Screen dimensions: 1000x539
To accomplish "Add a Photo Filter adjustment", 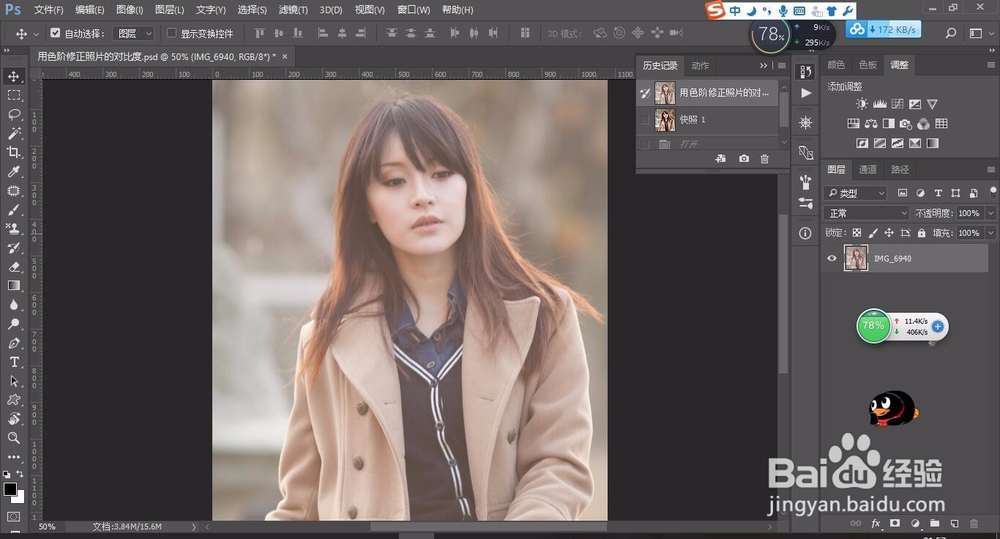I will [906, 124].
